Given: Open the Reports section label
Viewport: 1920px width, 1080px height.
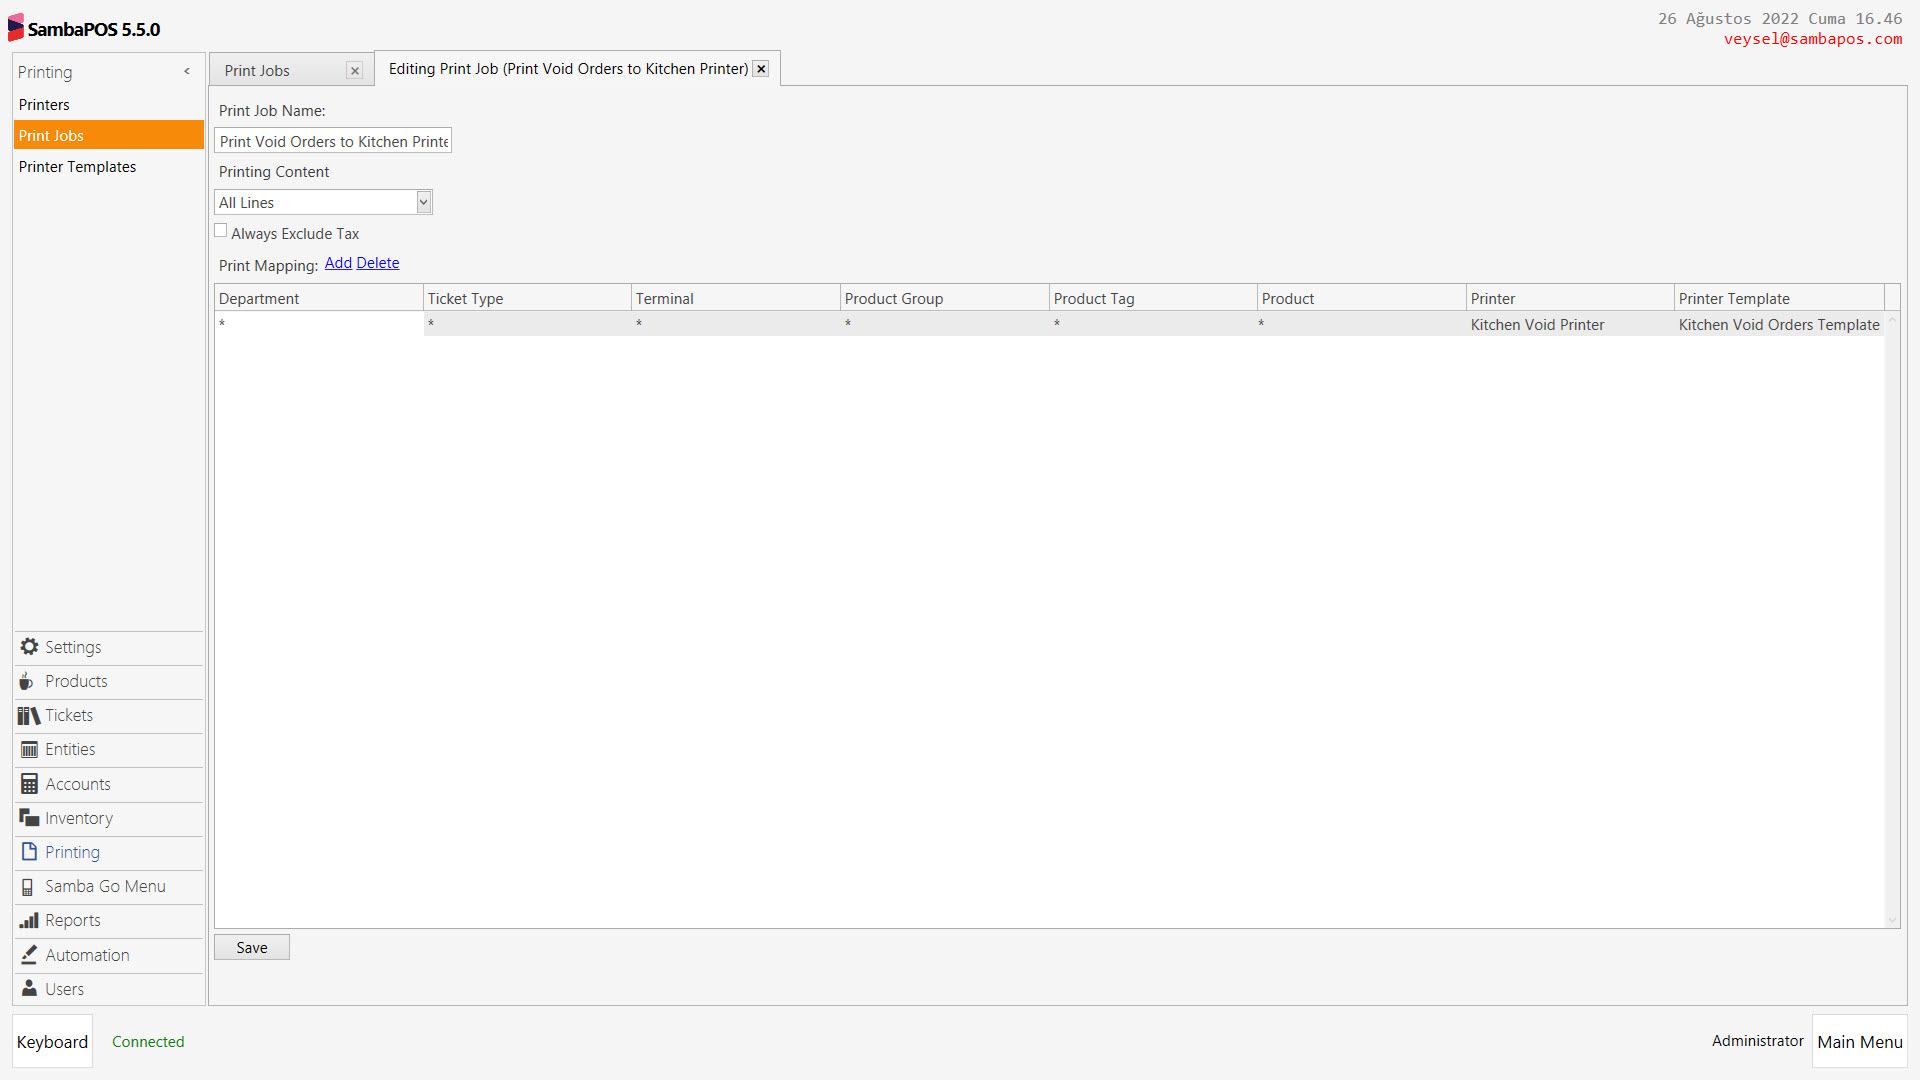Looking at the screenshot, I should tap(73, 920).
